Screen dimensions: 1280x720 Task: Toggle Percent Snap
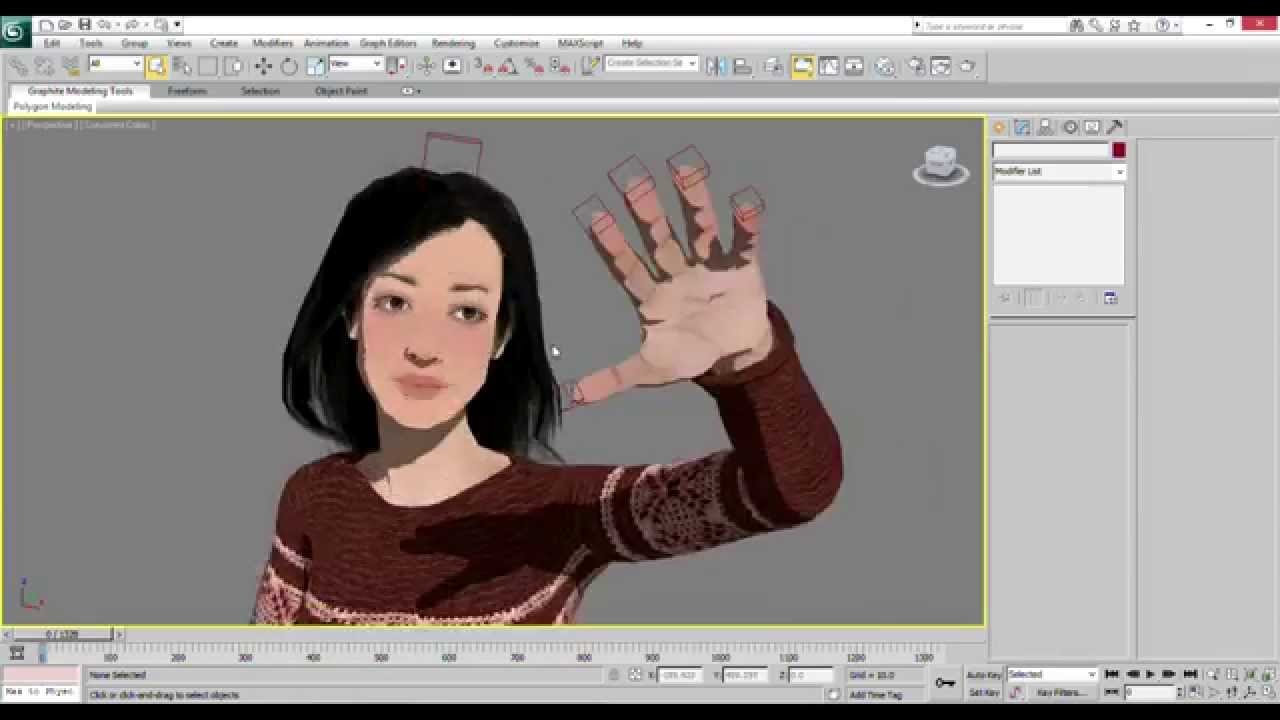pyautogui.click(x=534, y=66)
